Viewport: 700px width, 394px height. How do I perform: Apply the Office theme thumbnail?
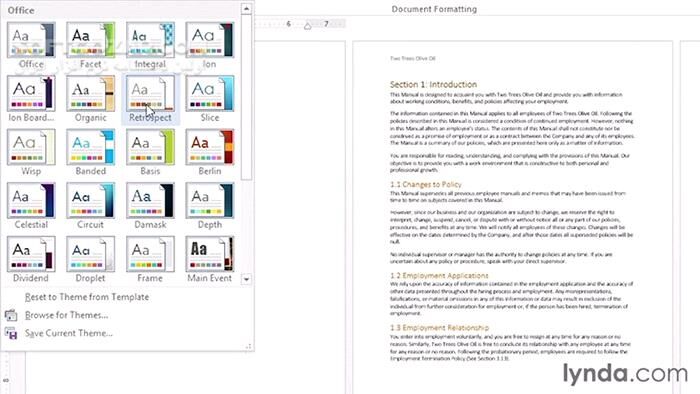click(31, 40)
